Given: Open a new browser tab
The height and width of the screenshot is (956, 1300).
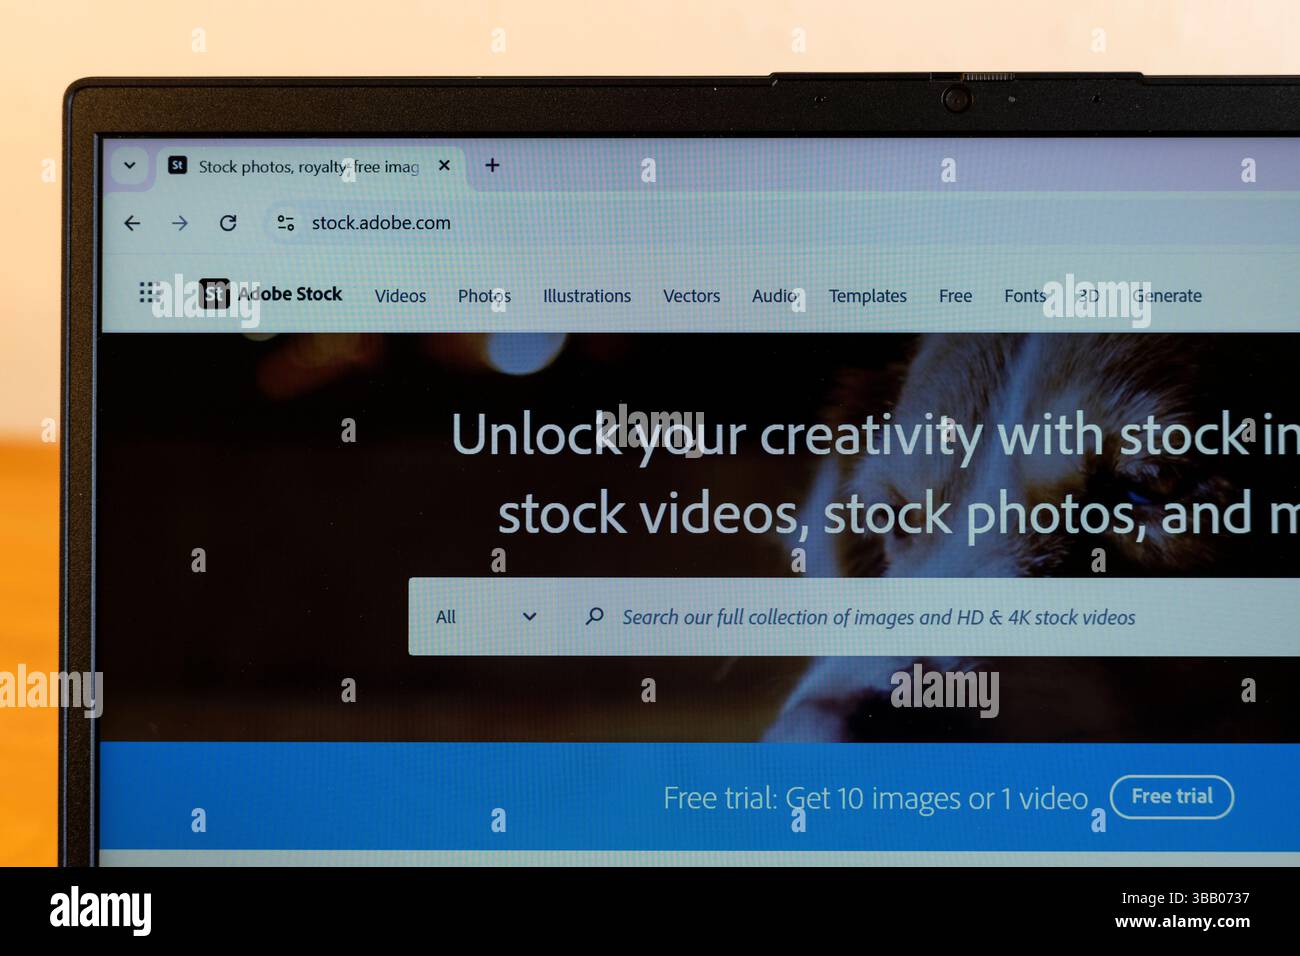Looking at the screenshot, I should pyautogui.click(x=492, y=165).
